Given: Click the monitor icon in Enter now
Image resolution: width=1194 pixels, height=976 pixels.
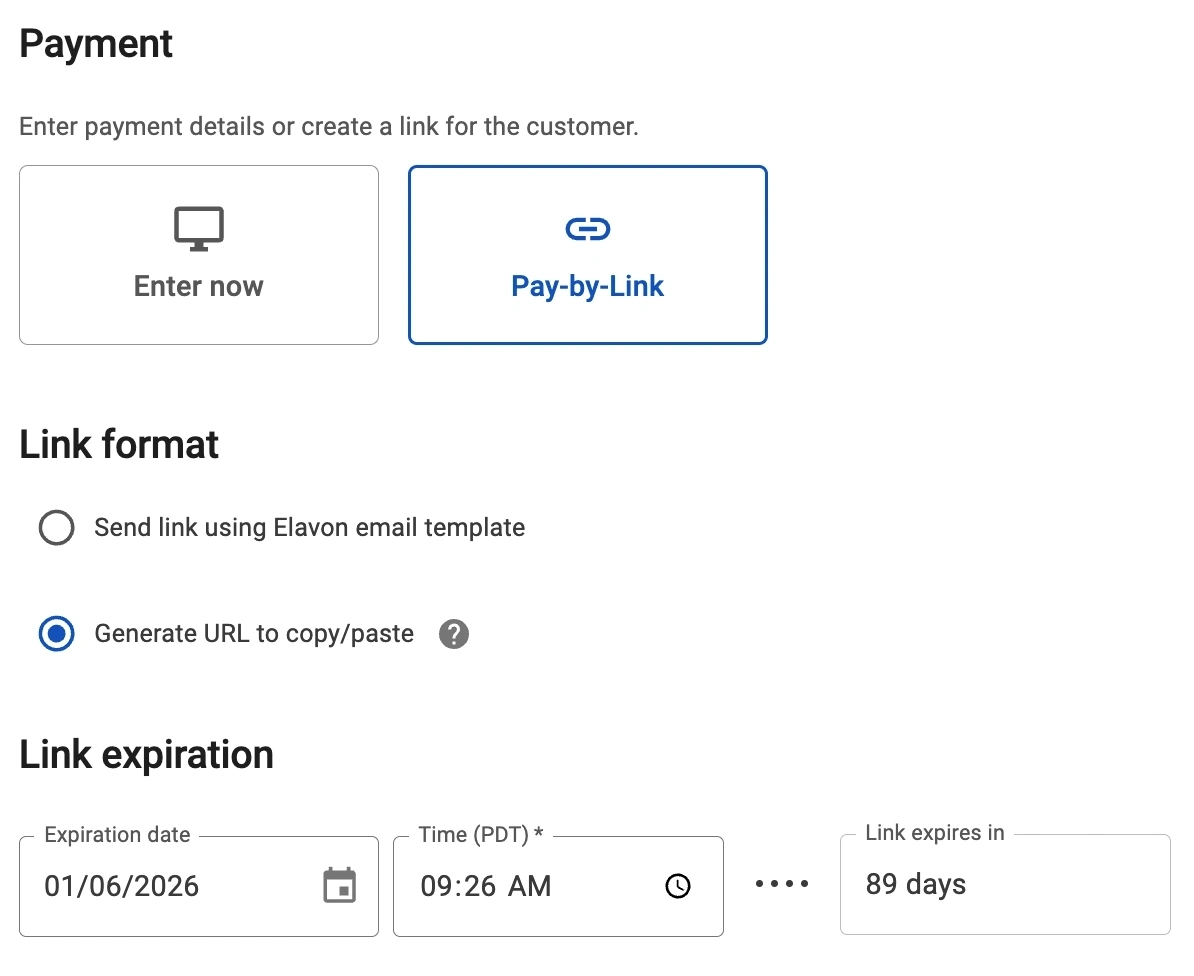Looking at the screenshot, I should [x=198, y=229].
